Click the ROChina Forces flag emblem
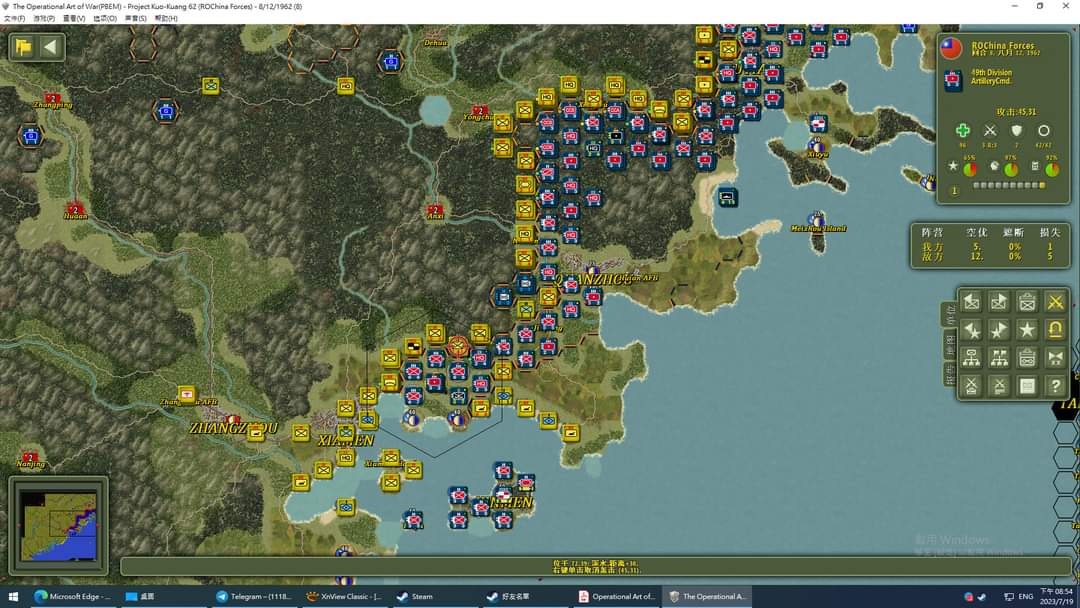The width and height of the screenshot is (1080, 608). (952, 48)
